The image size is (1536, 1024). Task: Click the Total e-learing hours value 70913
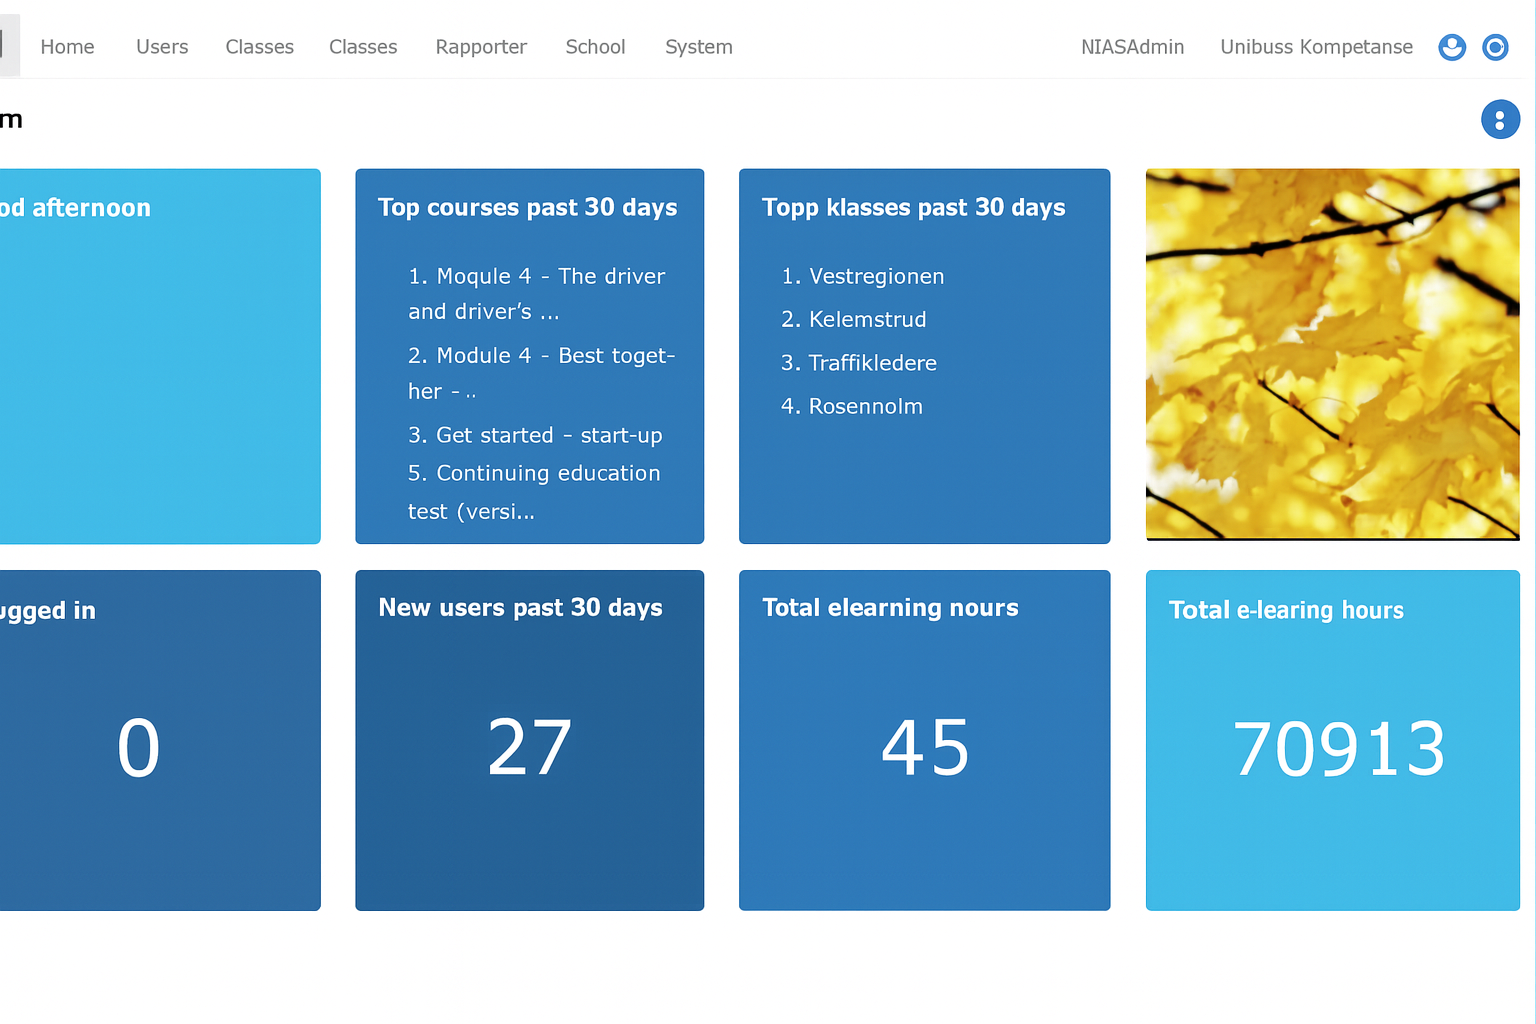pos(1339,749)
